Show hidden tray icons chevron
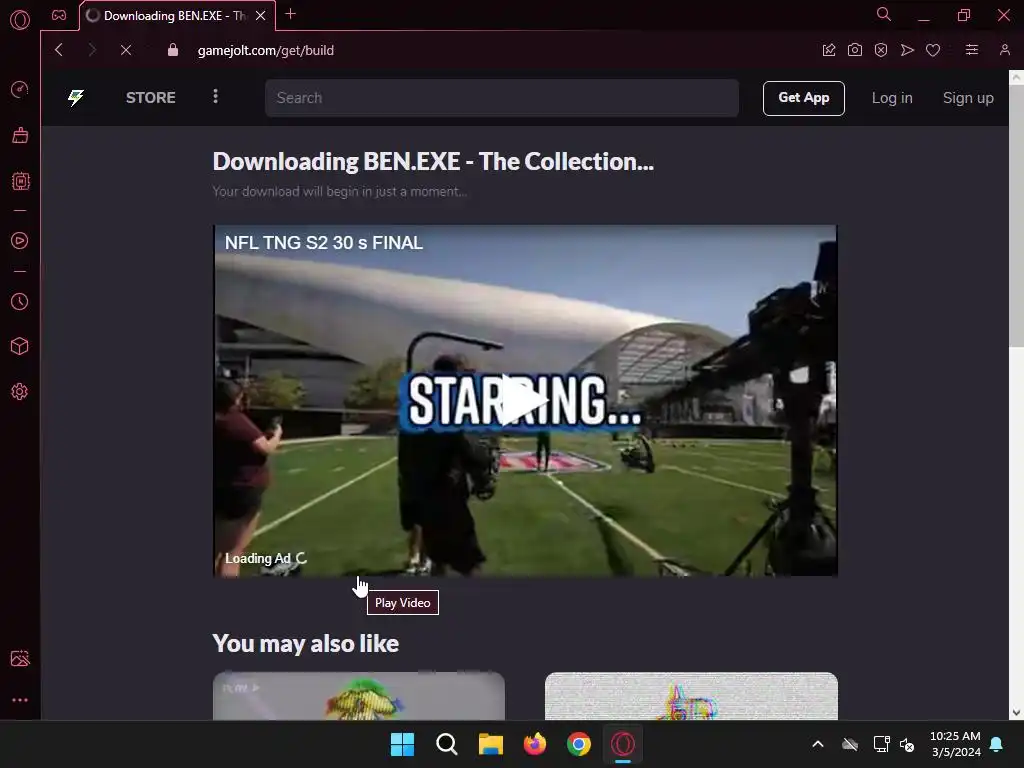This screenshot has height=768, width=1024. 818,744
